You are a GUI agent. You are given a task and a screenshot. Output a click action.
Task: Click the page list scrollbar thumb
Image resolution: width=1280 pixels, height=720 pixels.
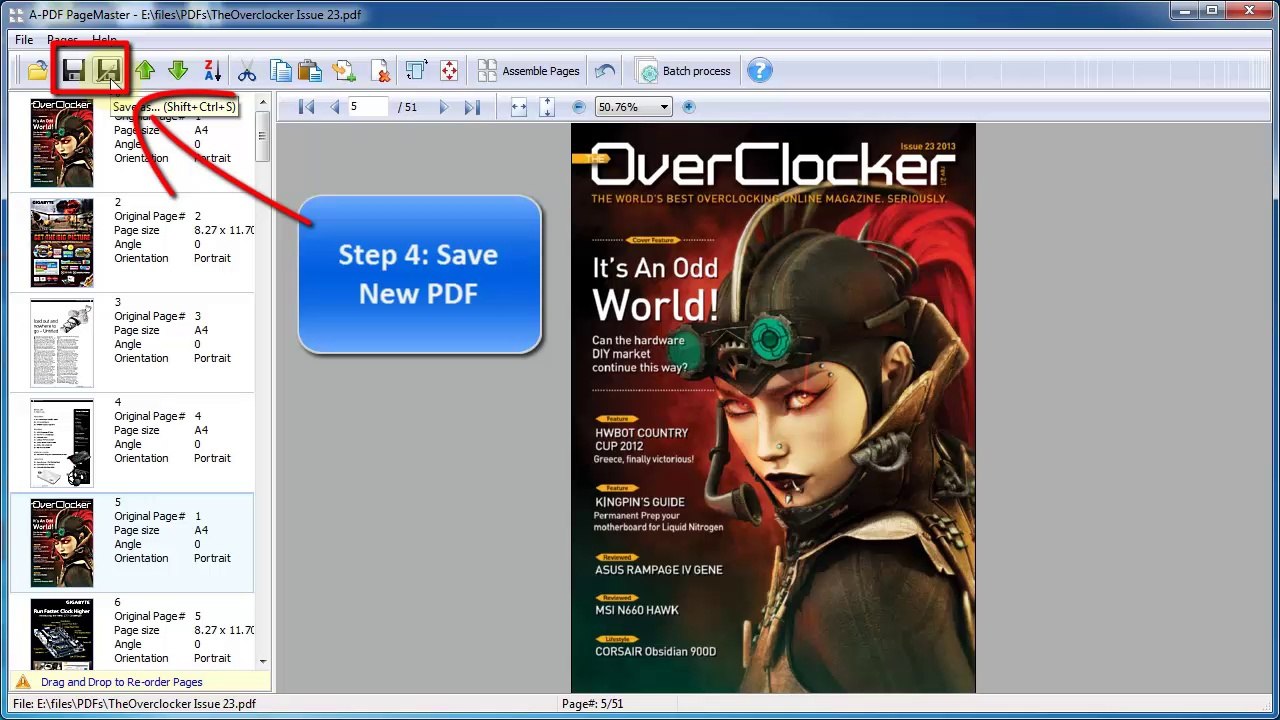click(x=263, y=136)
